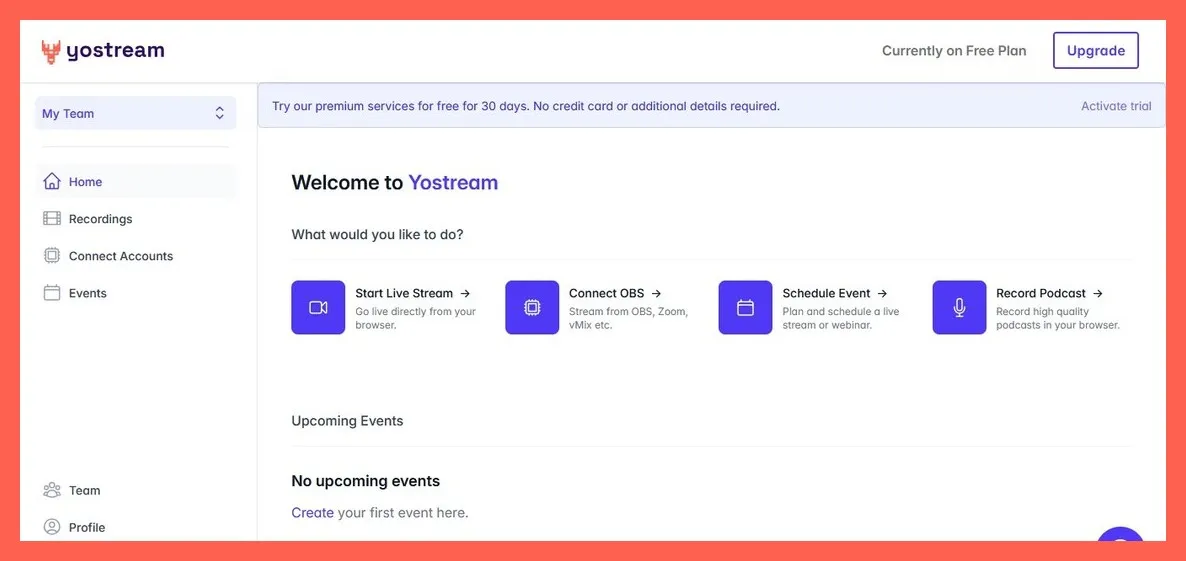Click the Connect OBS link
The height and width of the screenshot is (561, 1186).
[615, 293]
